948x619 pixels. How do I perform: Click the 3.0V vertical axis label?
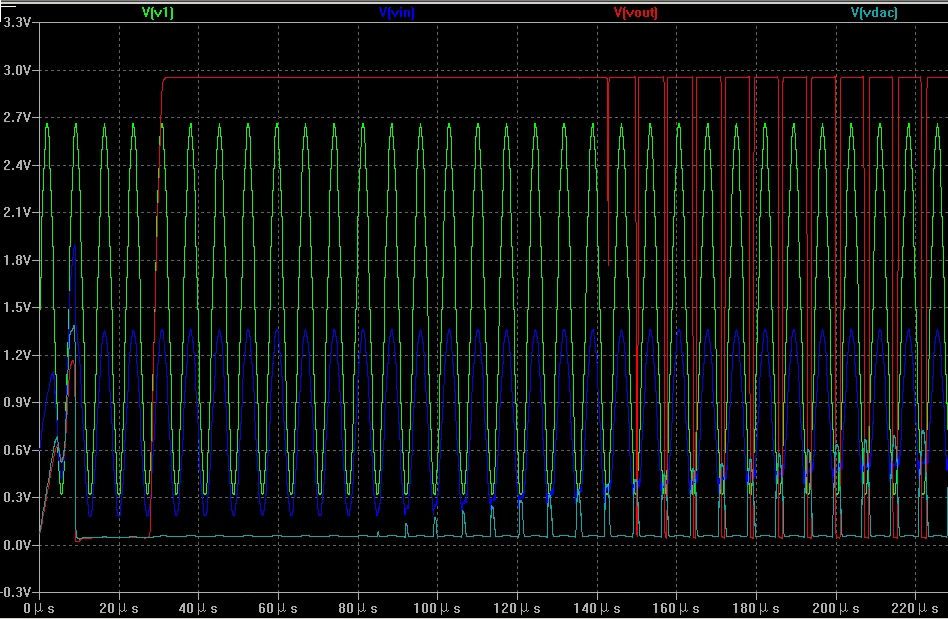point(17,70)
